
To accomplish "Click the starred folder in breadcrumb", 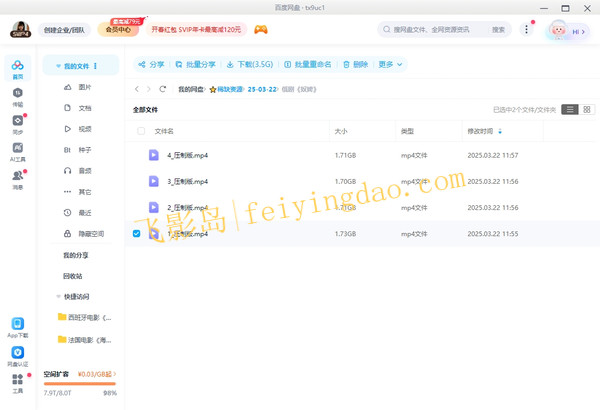I will (226, 89).
